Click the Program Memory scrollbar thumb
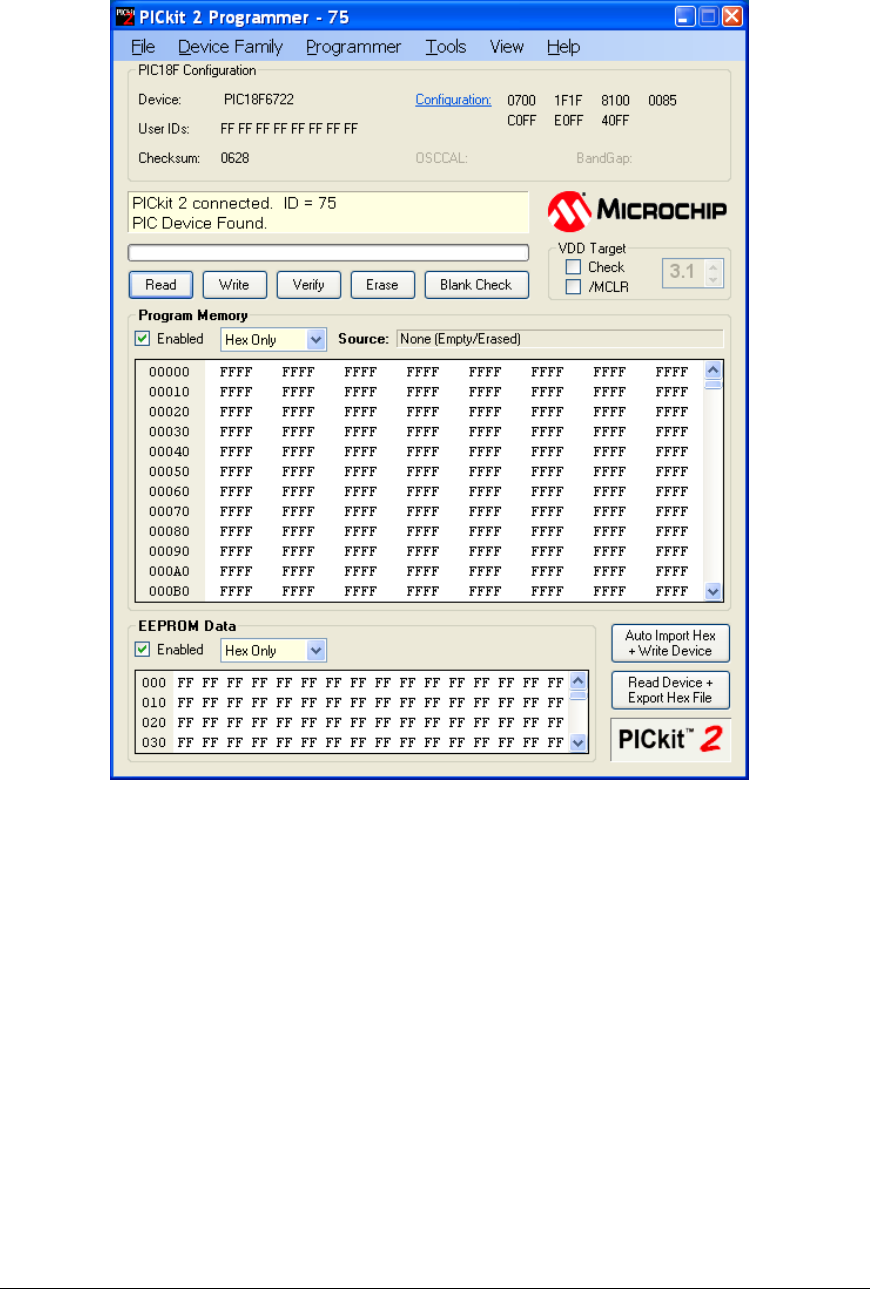The height and width of the screenshot is (1289, 870). [x=713, y=384]
